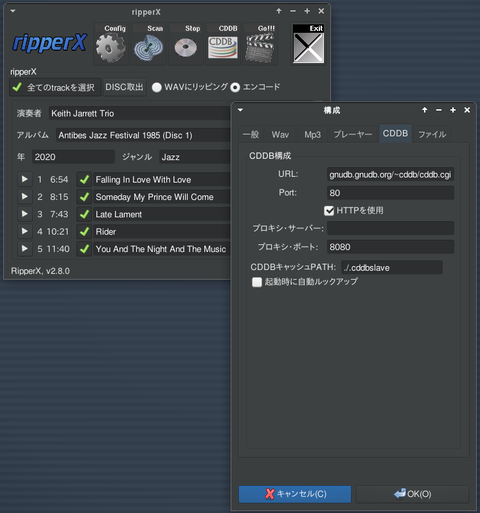This screenshot has height=513, width=480.
Task: Uncheck track 5 You And The Night
Action: pyautogui.click(x=84, y=249)
